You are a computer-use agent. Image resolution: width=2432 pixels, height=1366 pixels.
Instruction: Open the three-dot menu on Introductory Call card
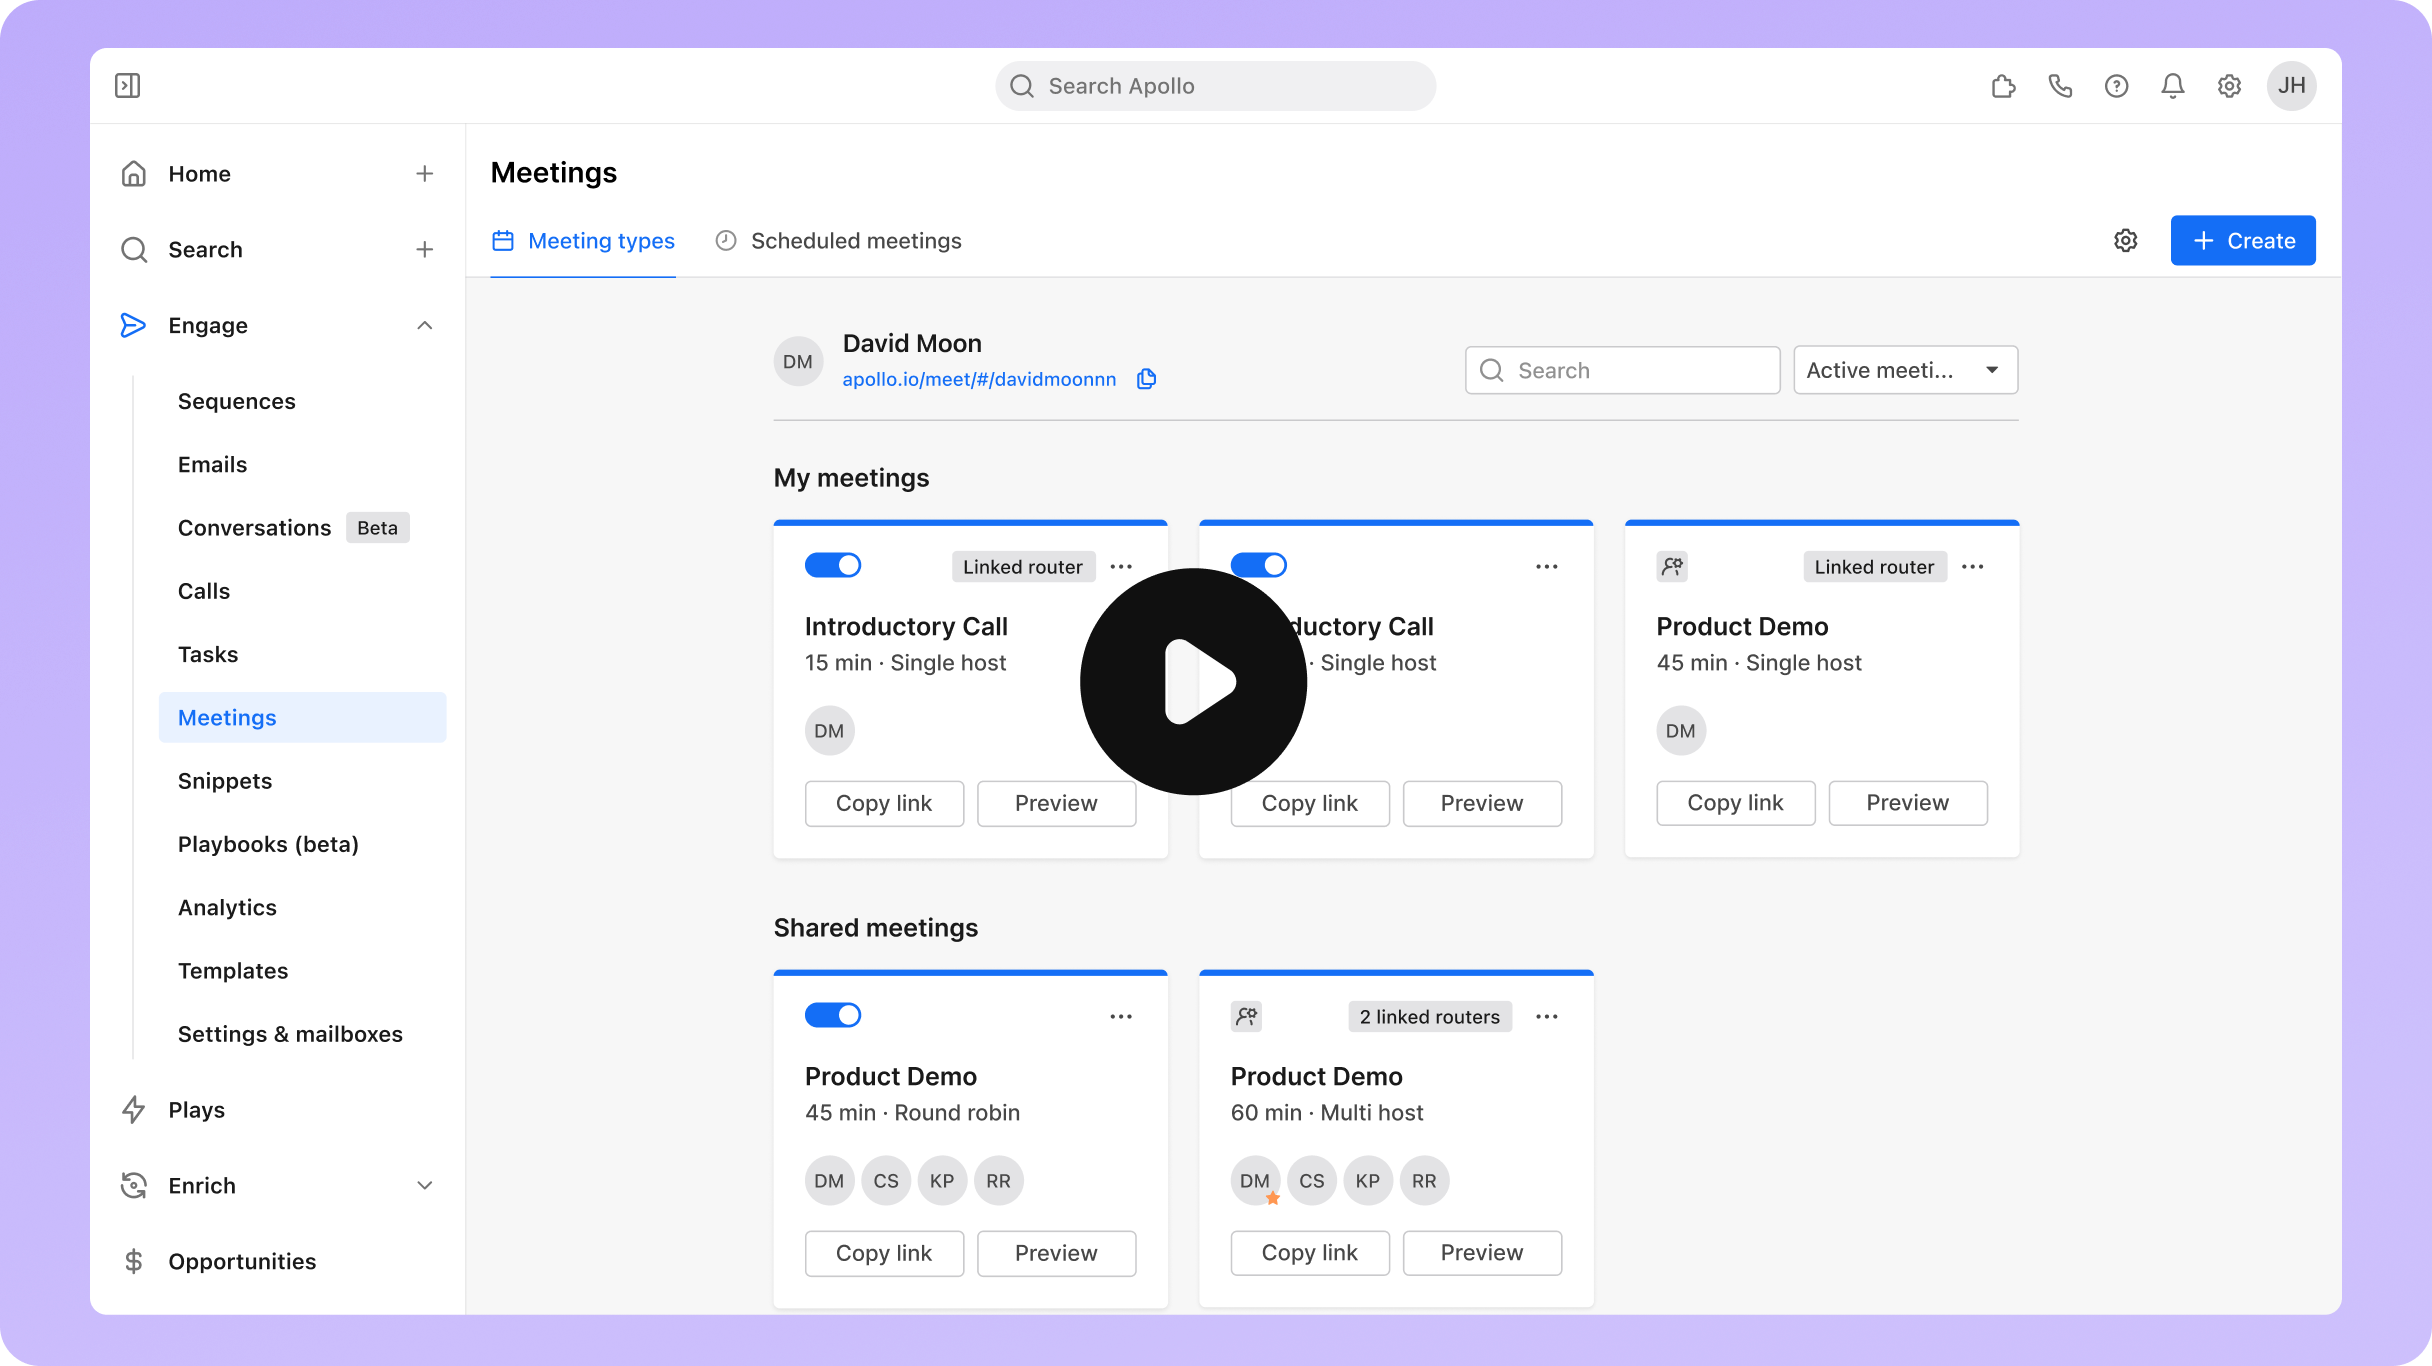(1120, 566)
